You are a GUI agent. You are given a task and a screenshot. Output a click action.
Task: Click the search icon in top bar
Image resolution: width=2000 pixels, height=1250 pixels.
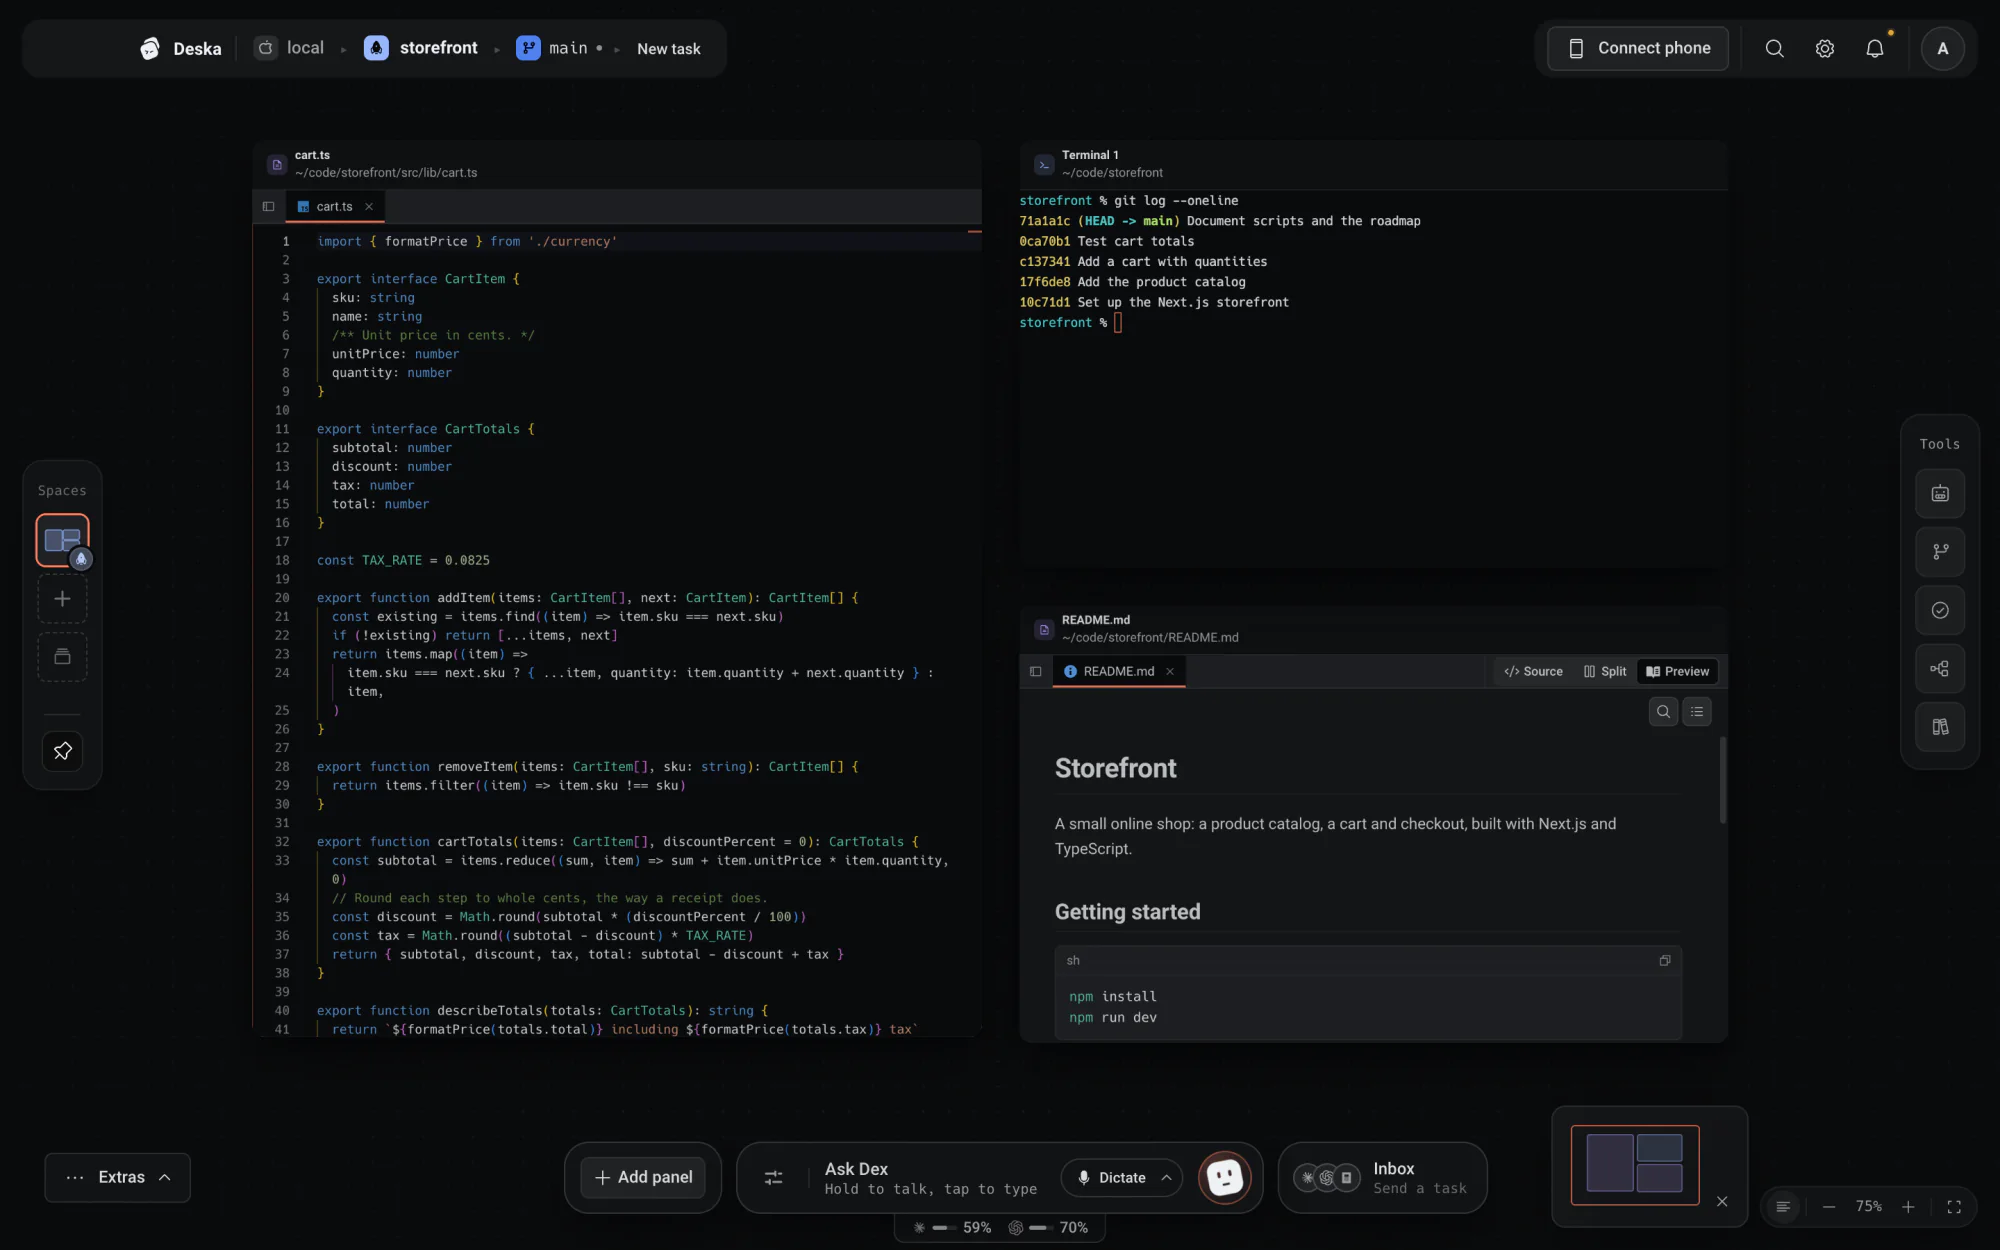(x=1774, y=48)
